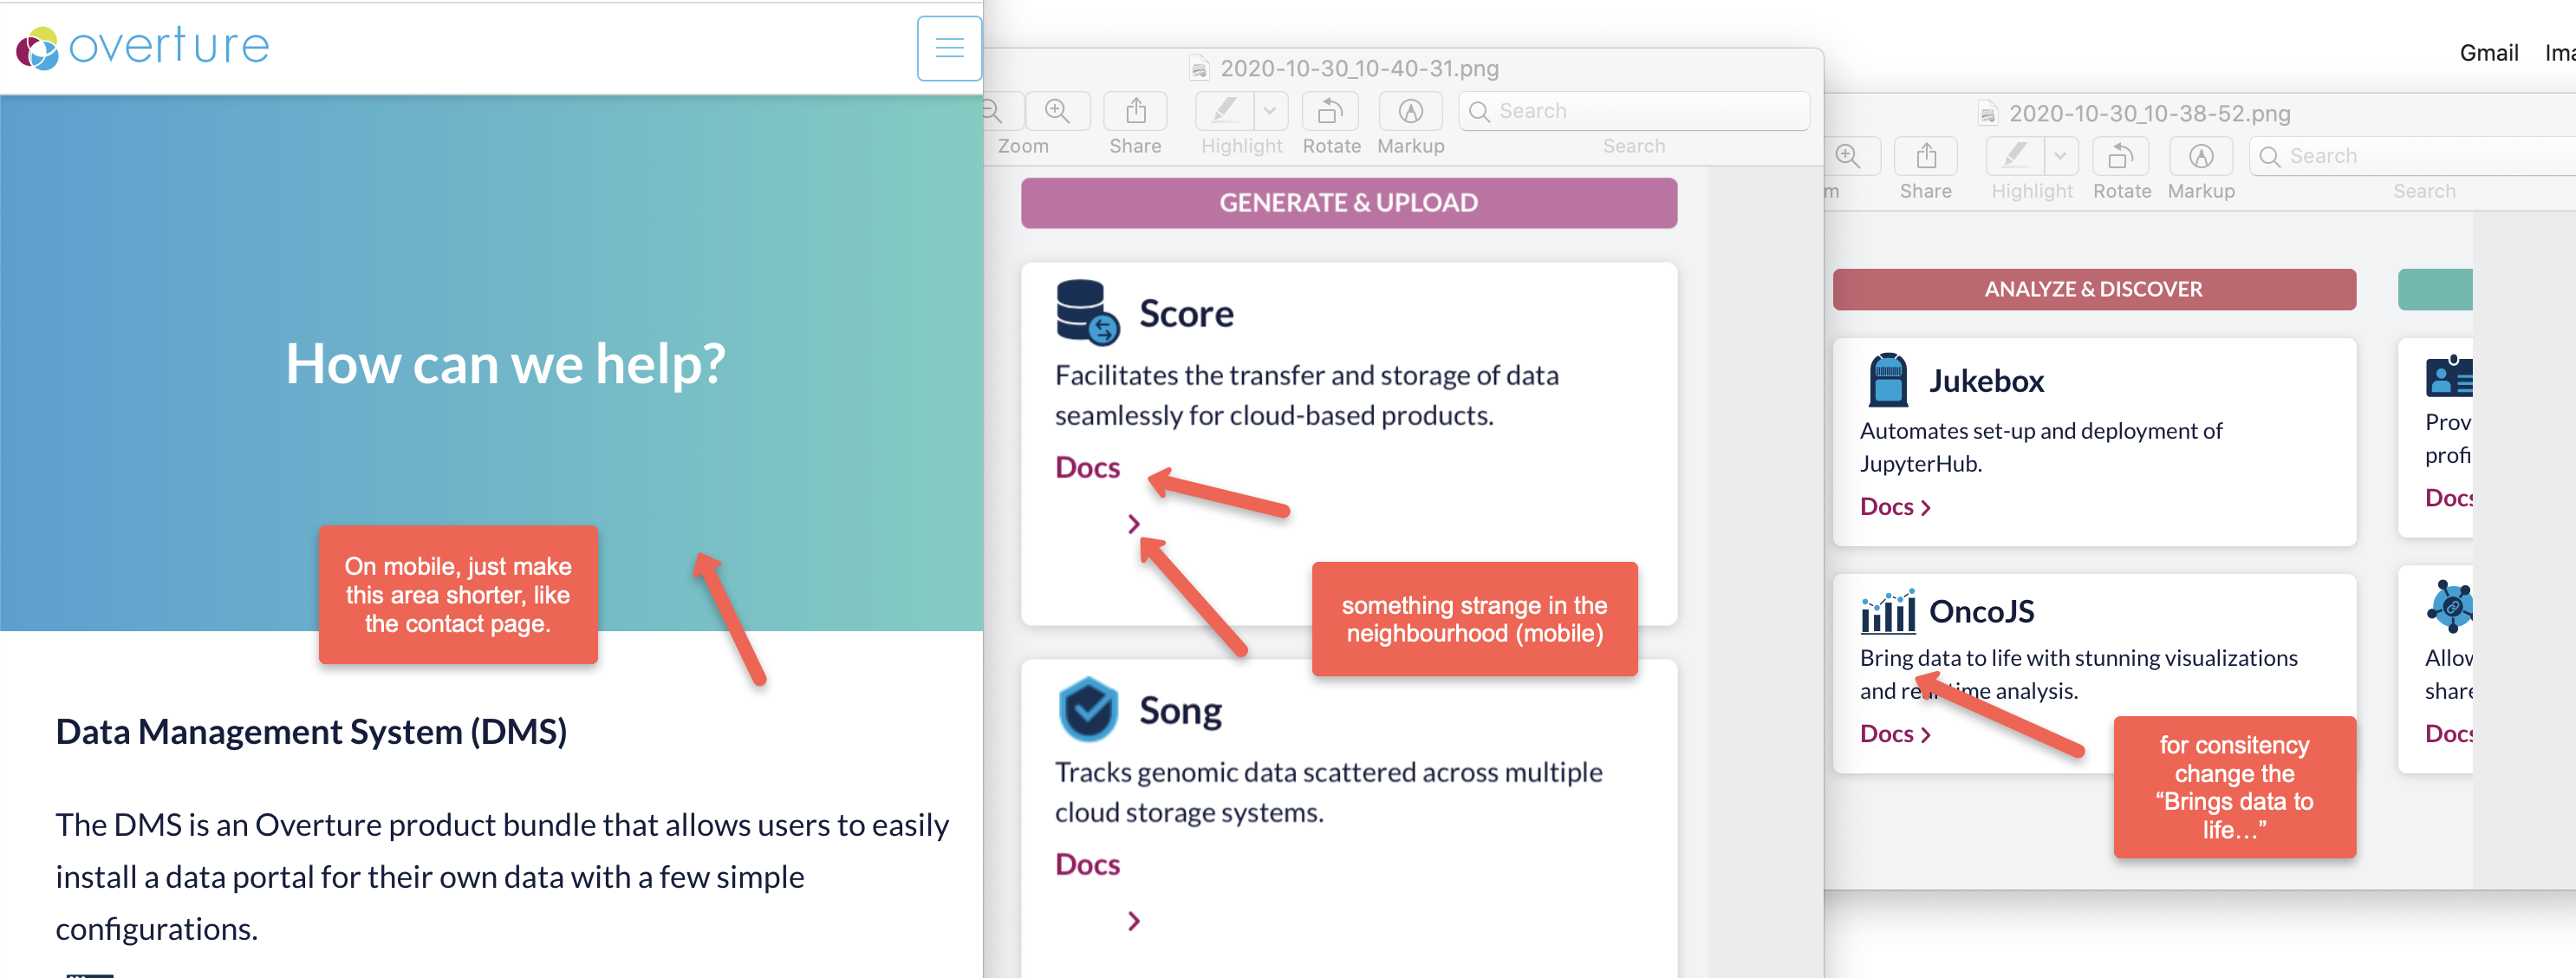Open the Docs link under Jukebox
The width and height of the screenshot is (2576, 978).
1895,507
